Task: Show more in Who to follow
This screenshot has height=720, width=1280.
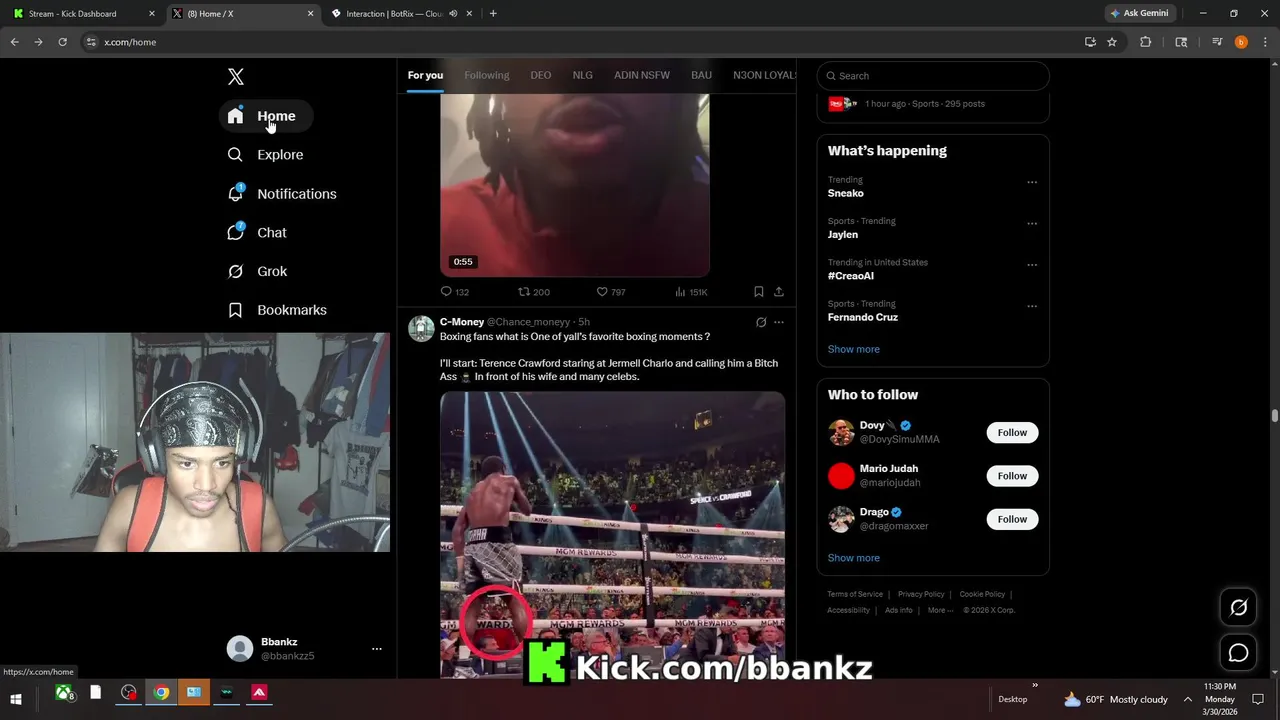Action: click(x=853, y=558)
